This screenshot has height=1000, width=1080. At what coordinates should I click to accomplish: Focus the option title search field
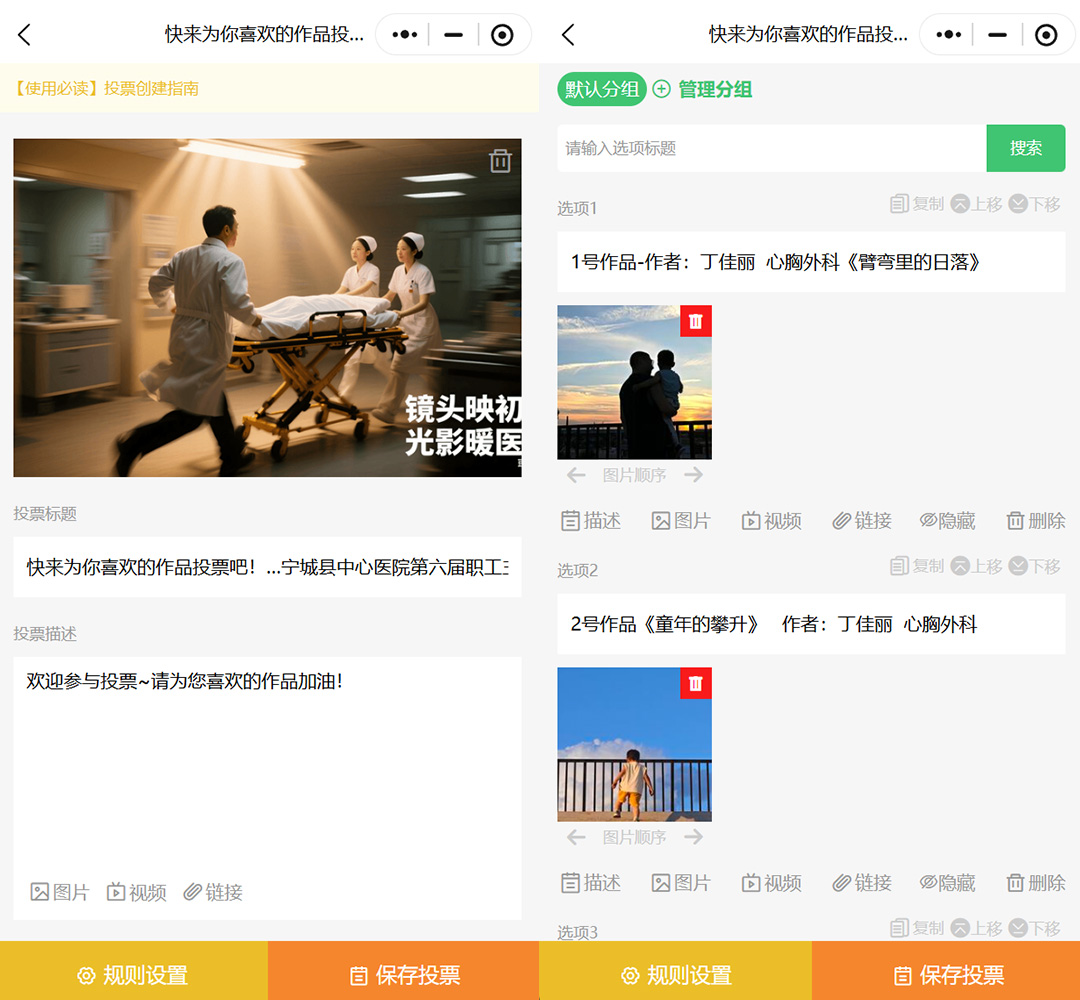point(771,148)
